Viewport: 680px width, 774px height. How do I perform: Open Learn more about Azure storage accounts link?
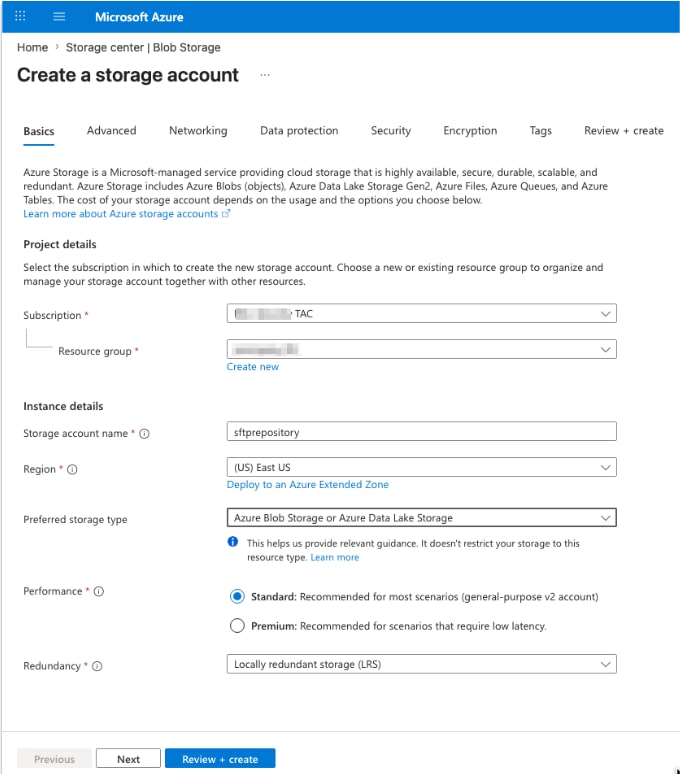point(126,214)
